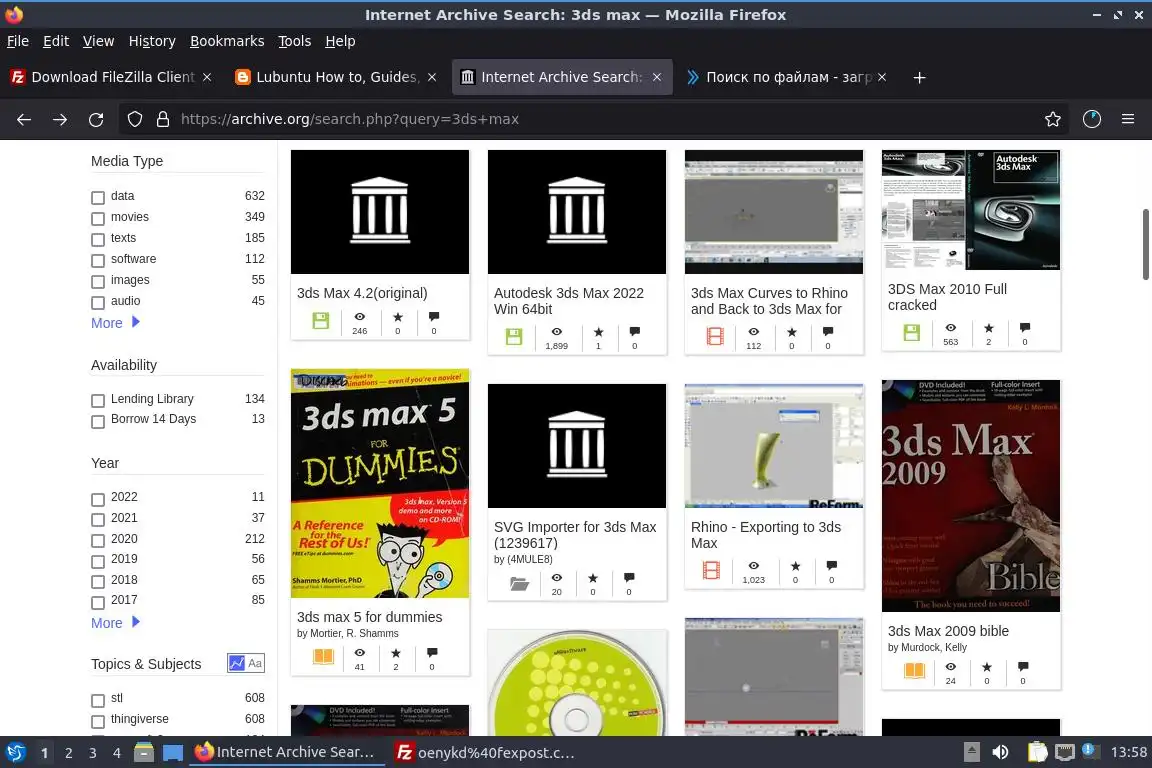Click software icon on Autodesk 3ds Max 2022
This screenshot has width=1152, height=768.
(514, 337)
